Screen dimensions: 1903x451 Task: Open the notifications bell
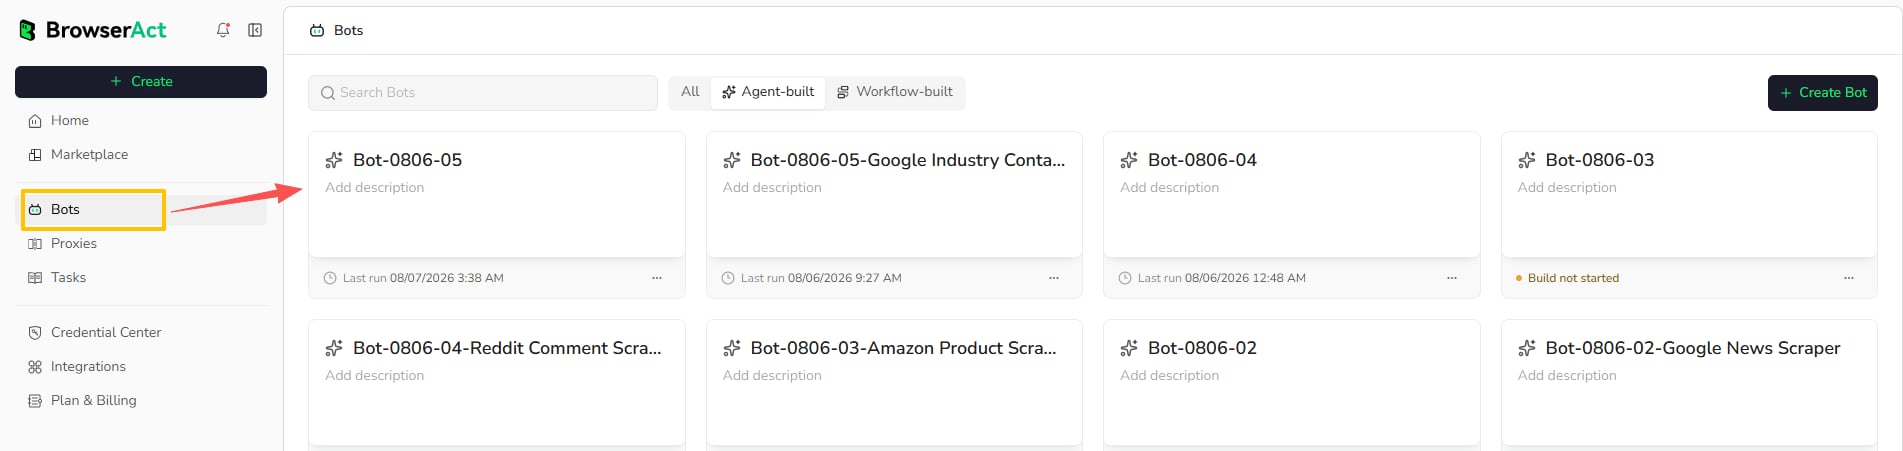point(223,30)
